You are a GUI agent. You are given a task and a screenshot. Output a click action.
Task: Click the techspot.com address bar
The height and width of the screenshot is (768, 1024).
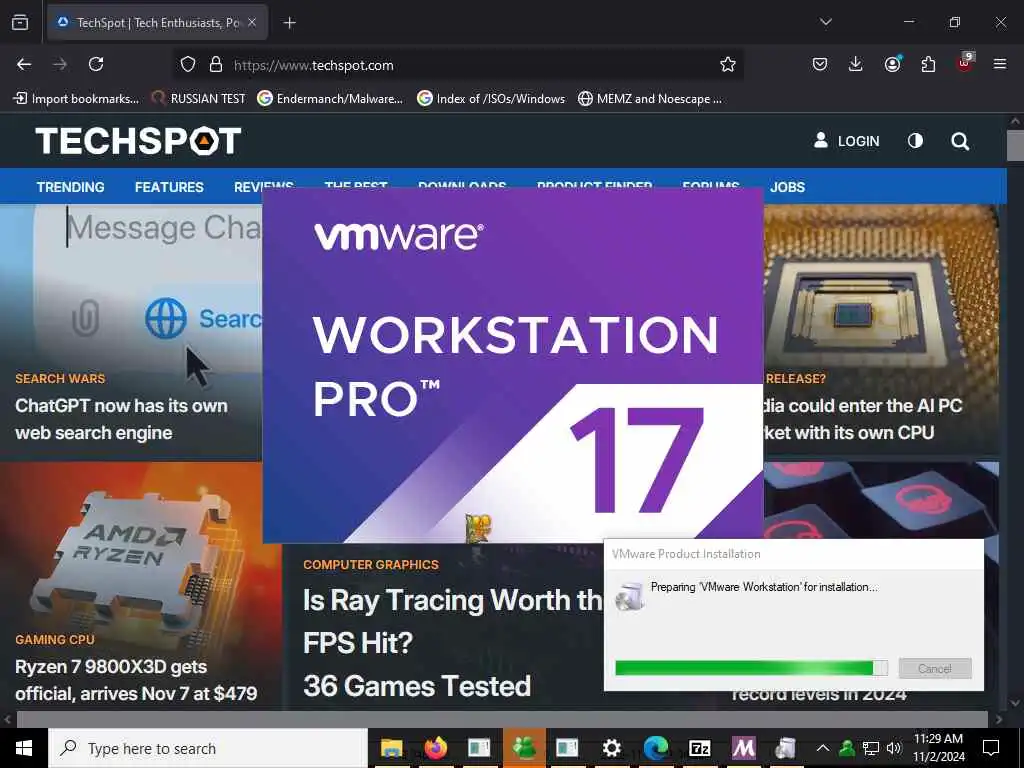pos(457,65)
